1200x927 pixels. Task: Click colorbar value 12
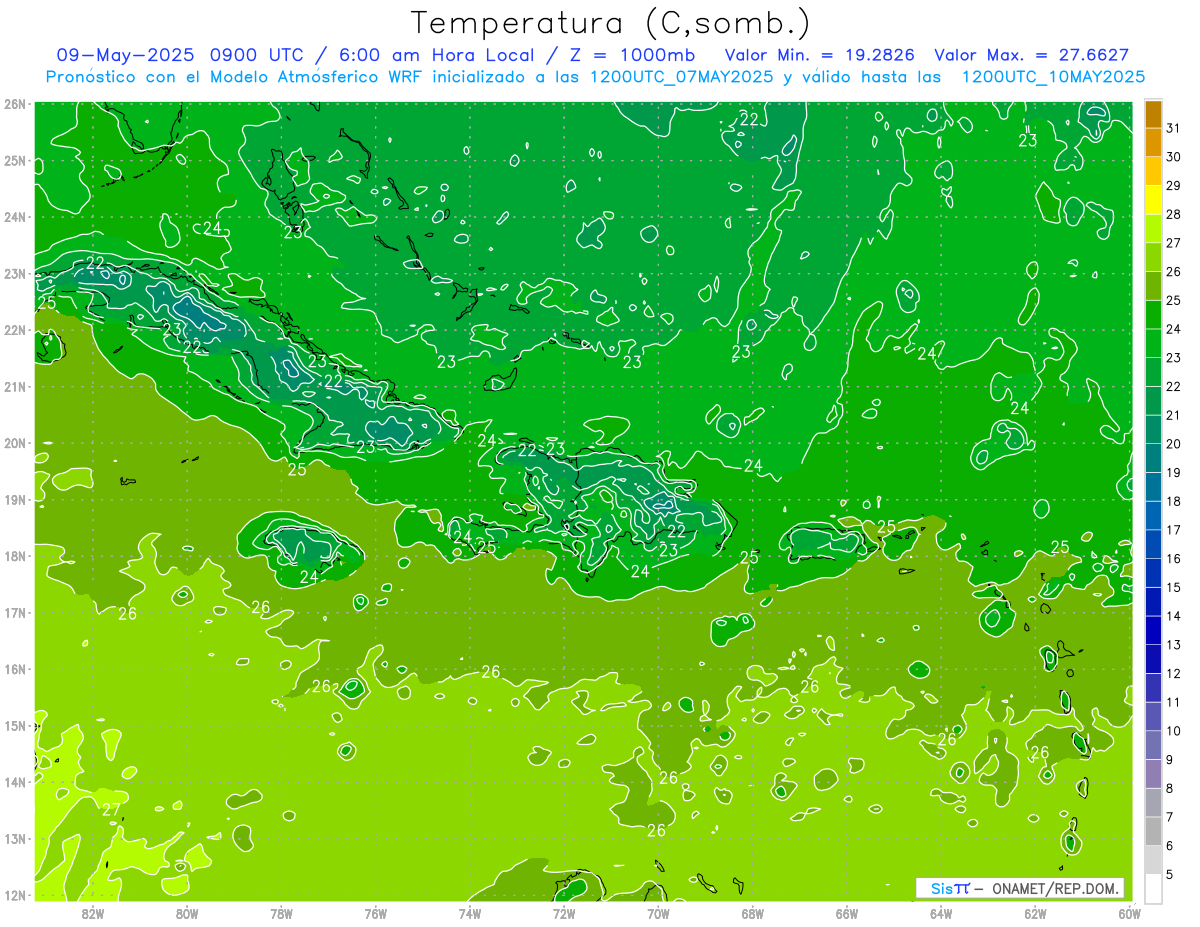(x=1173, y=673)
